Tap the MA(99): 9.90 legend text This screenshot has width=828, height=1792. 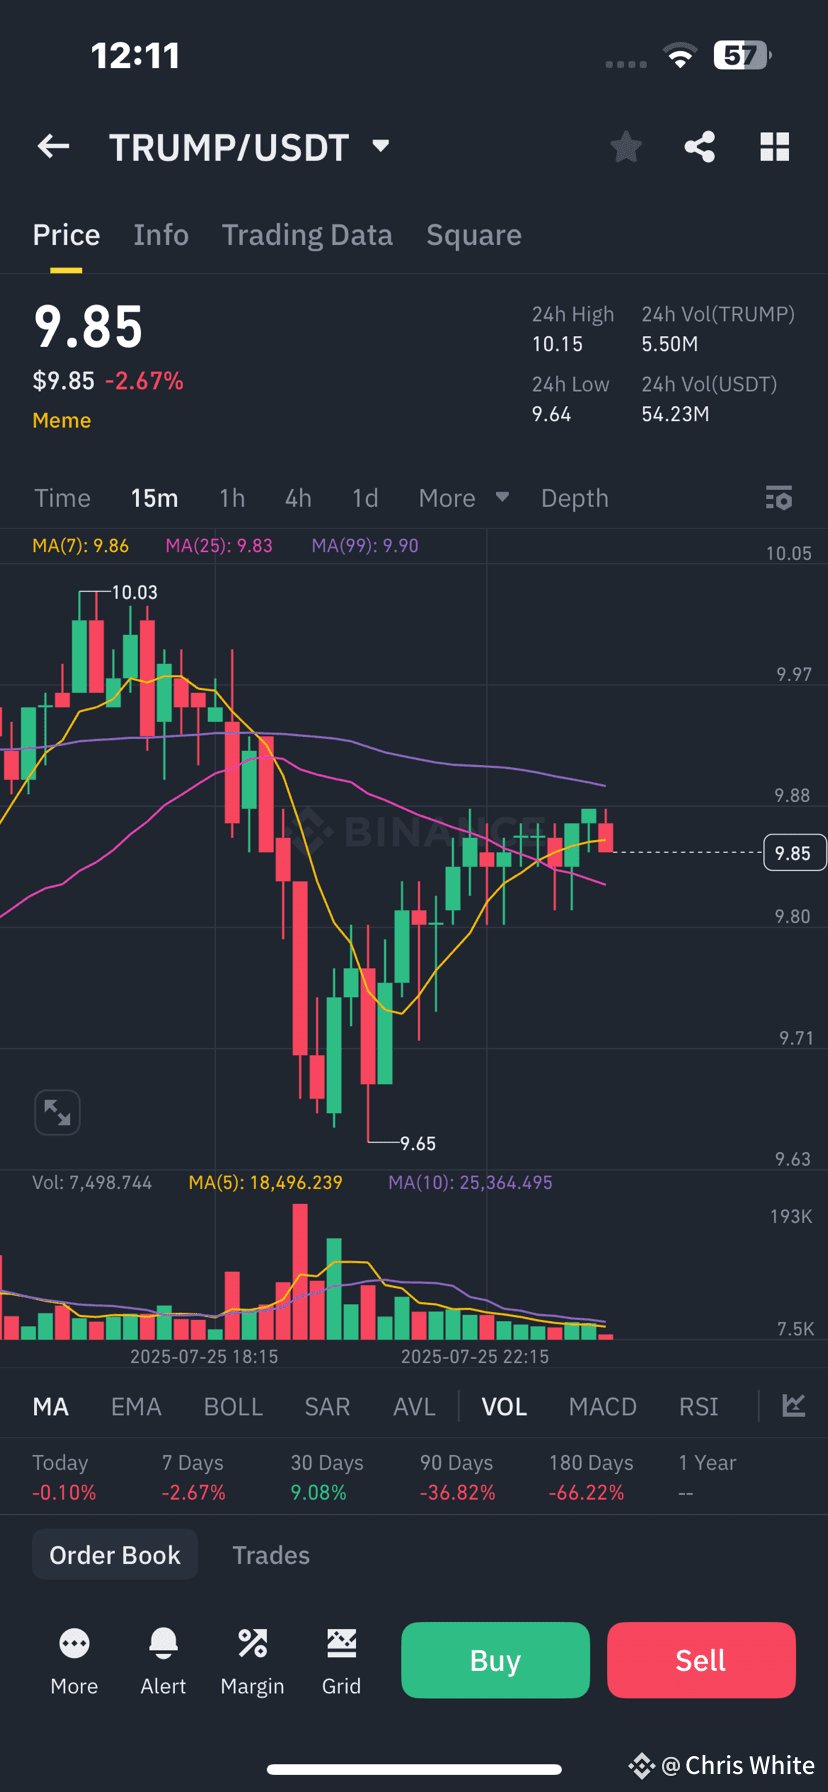(365, 545)
